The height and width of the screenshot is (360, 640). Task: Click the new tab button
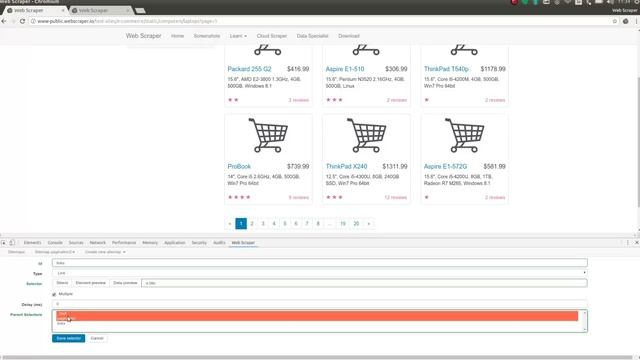pyautogui.click(x=140, y=10)
